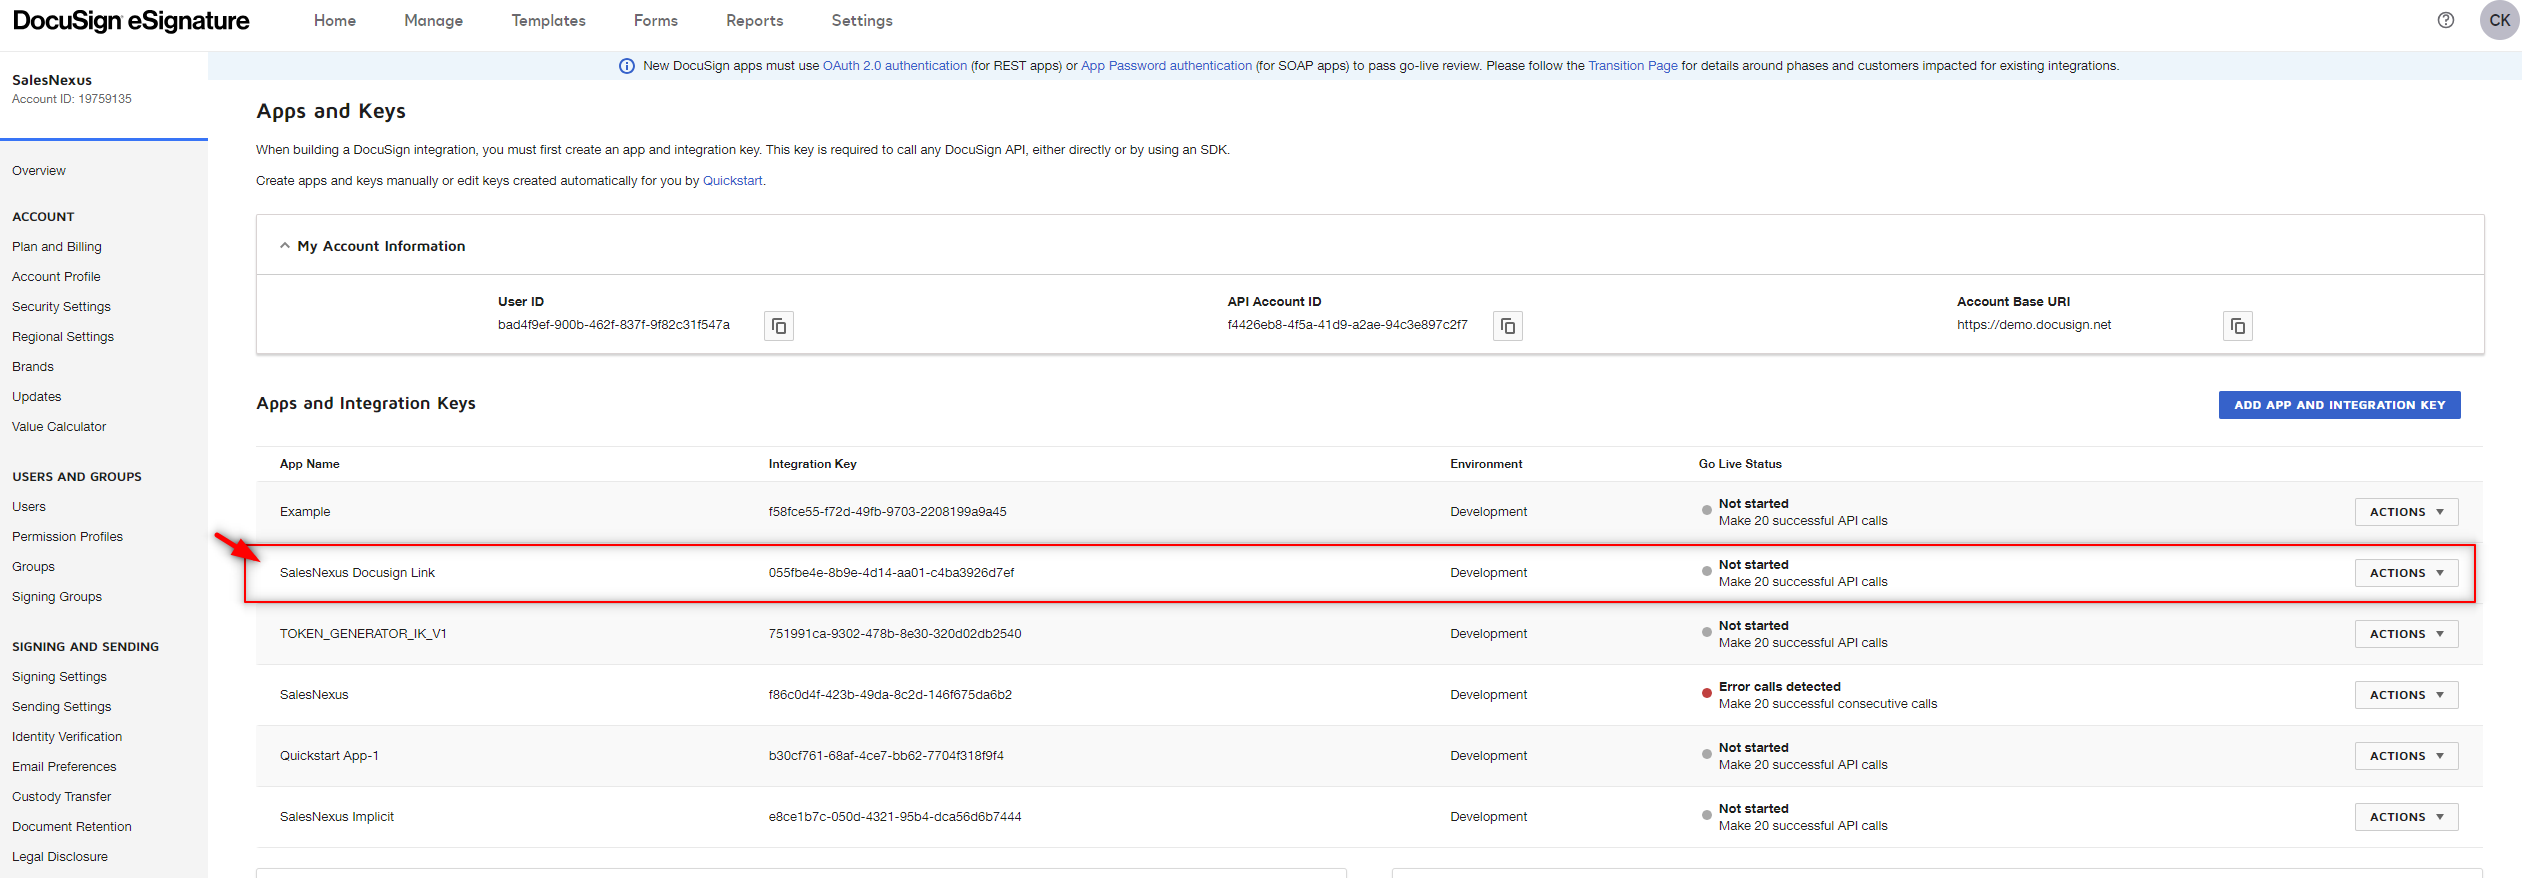Image resolution: width=2522 pixels, height=878 pixels.
Task: Select TOKEN_GENERATOR_IK_V1 app name
Action: 363,634
